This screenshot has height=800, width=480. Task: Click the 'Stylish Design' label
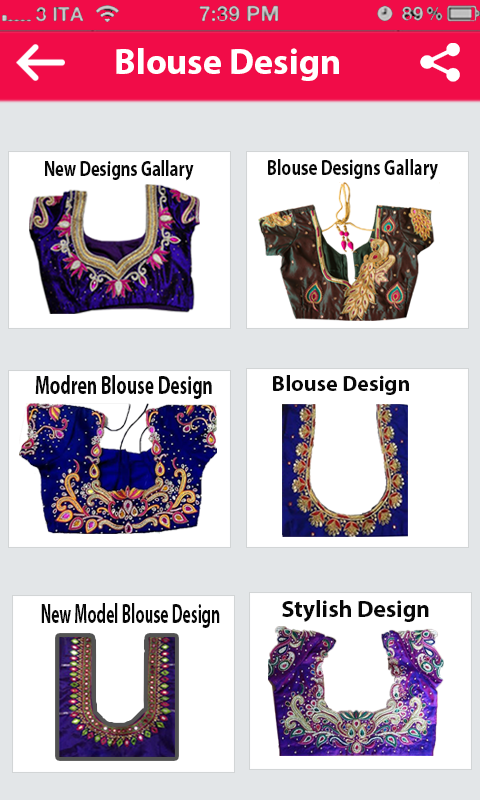coord(356,610)
